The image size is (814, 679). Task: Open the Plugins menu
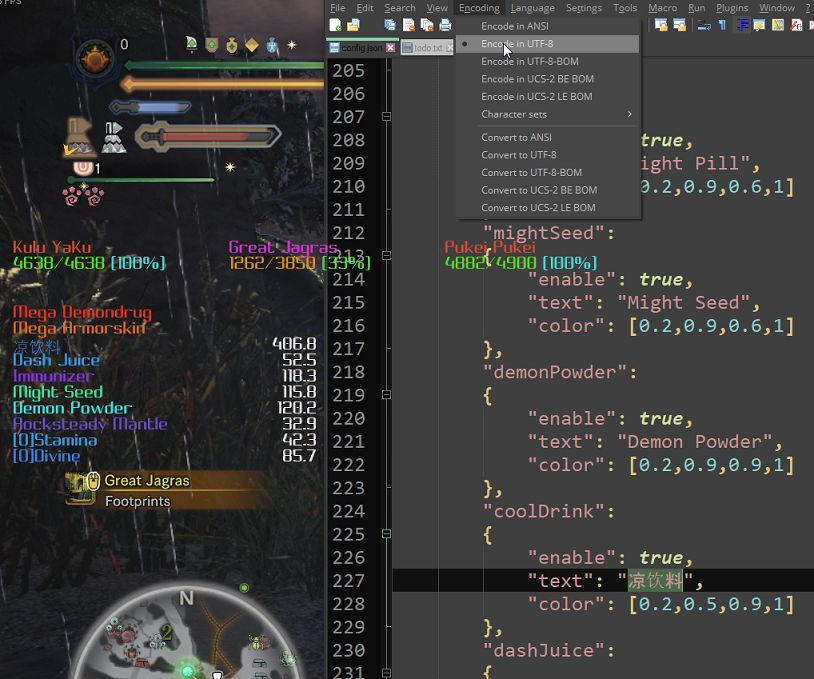pos(732,8)
